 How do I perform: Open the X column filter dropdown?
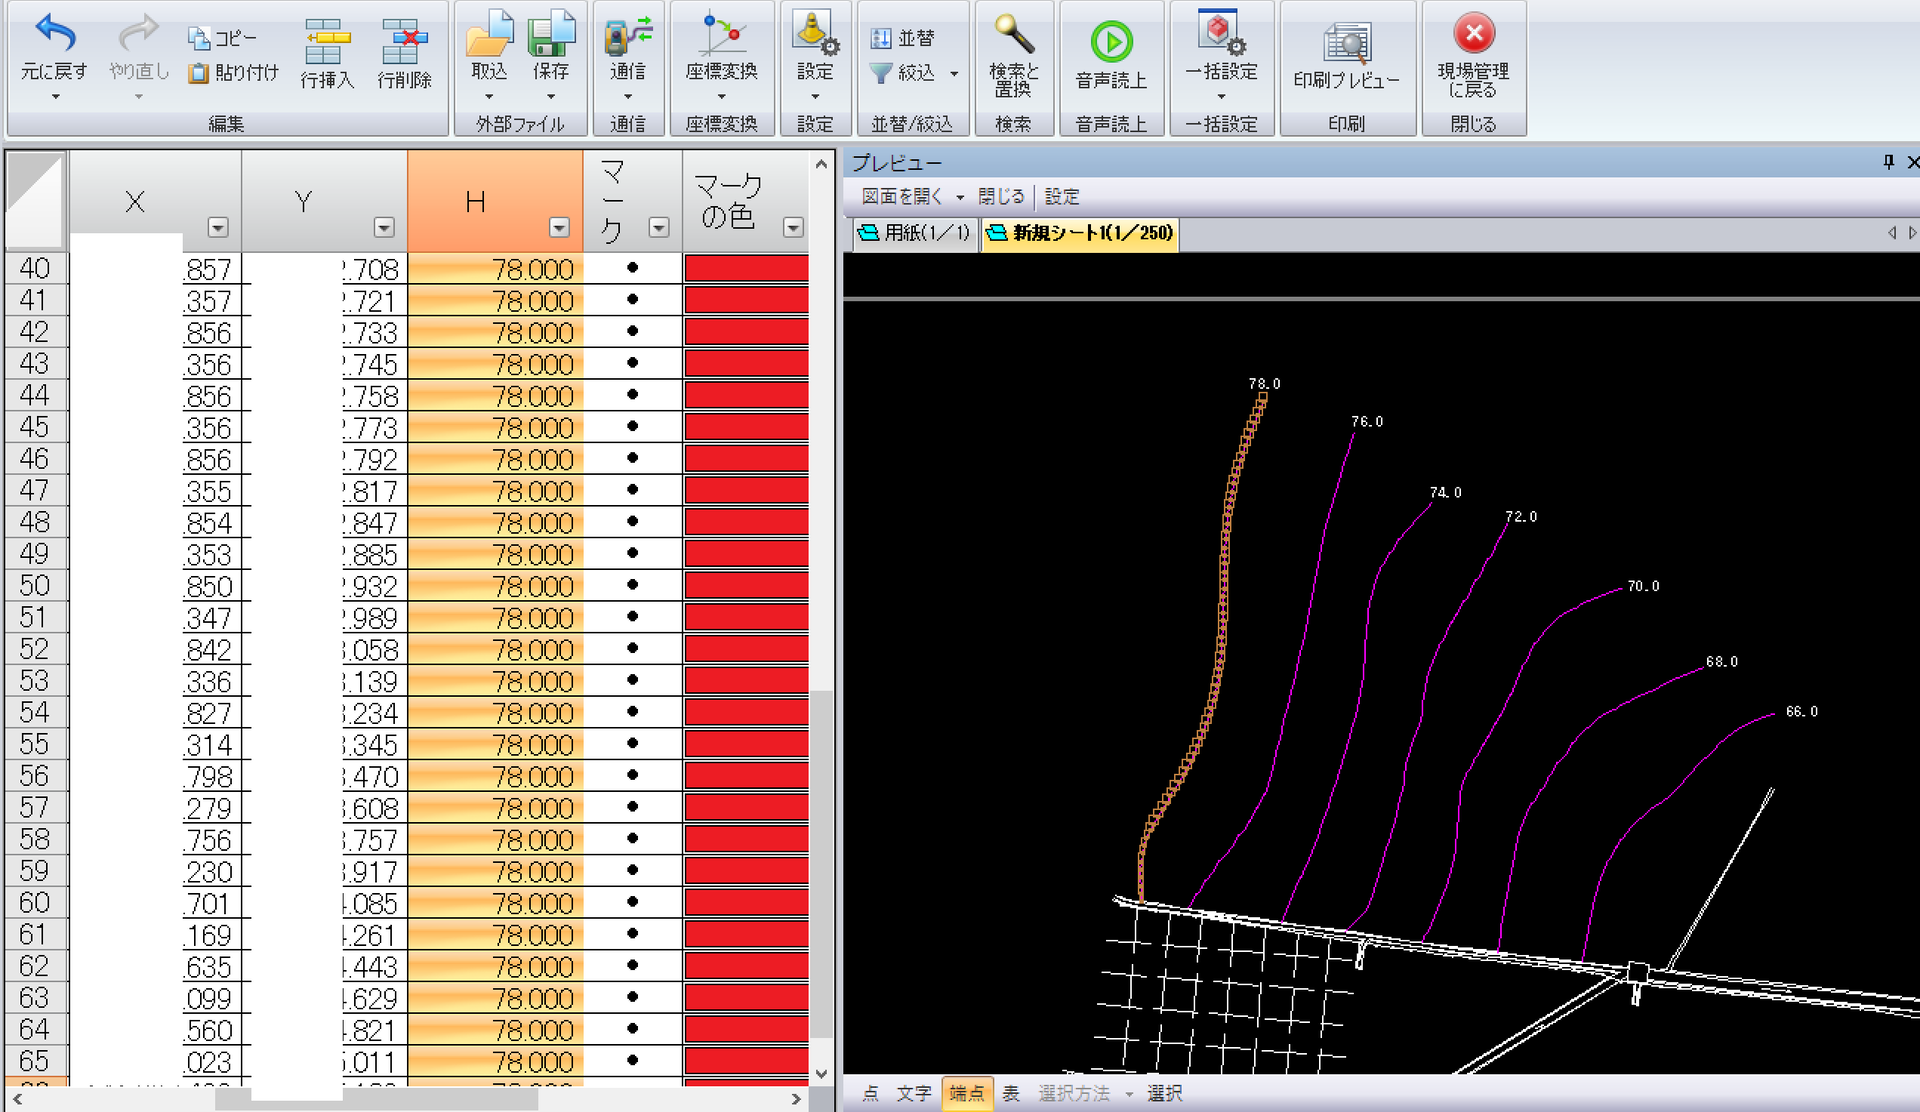[217, 228]
